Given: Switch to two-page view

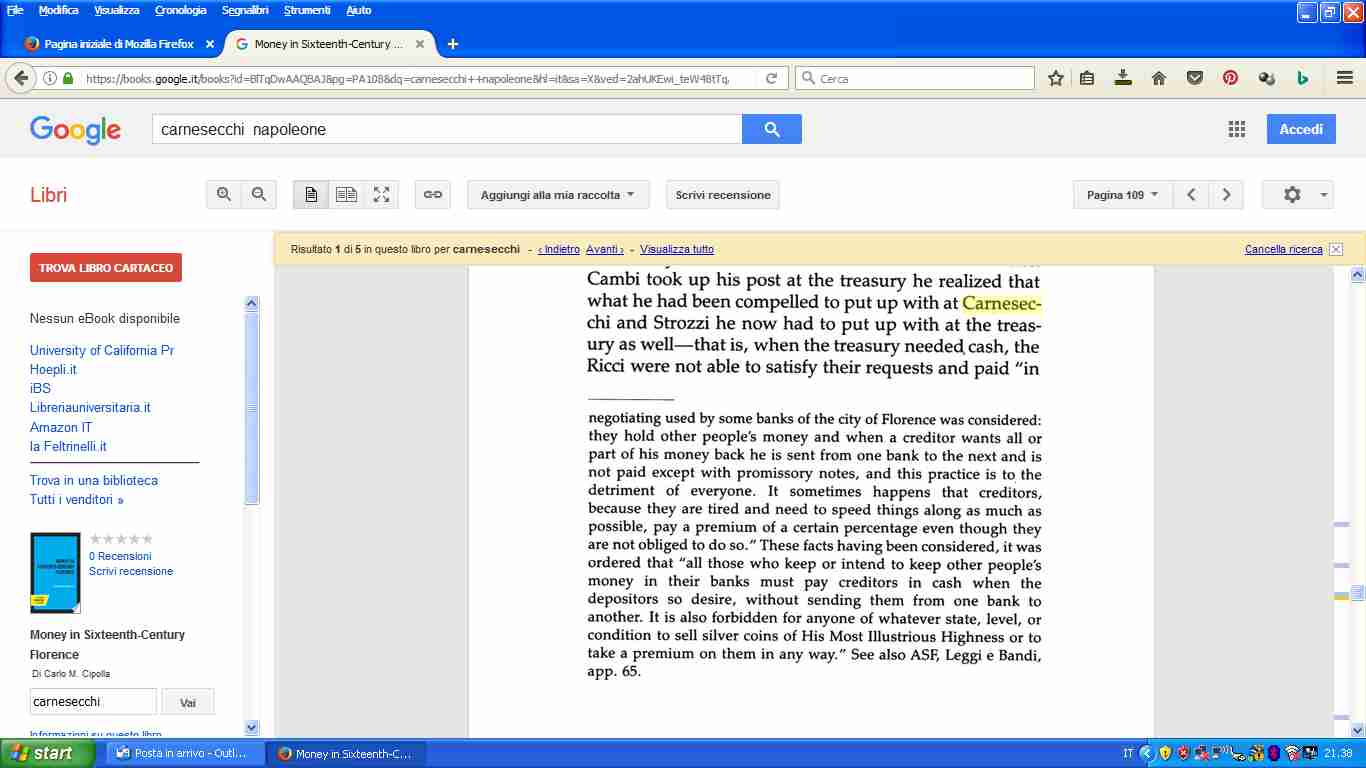Looking at the screenshot, I should [x=346, y=195].
